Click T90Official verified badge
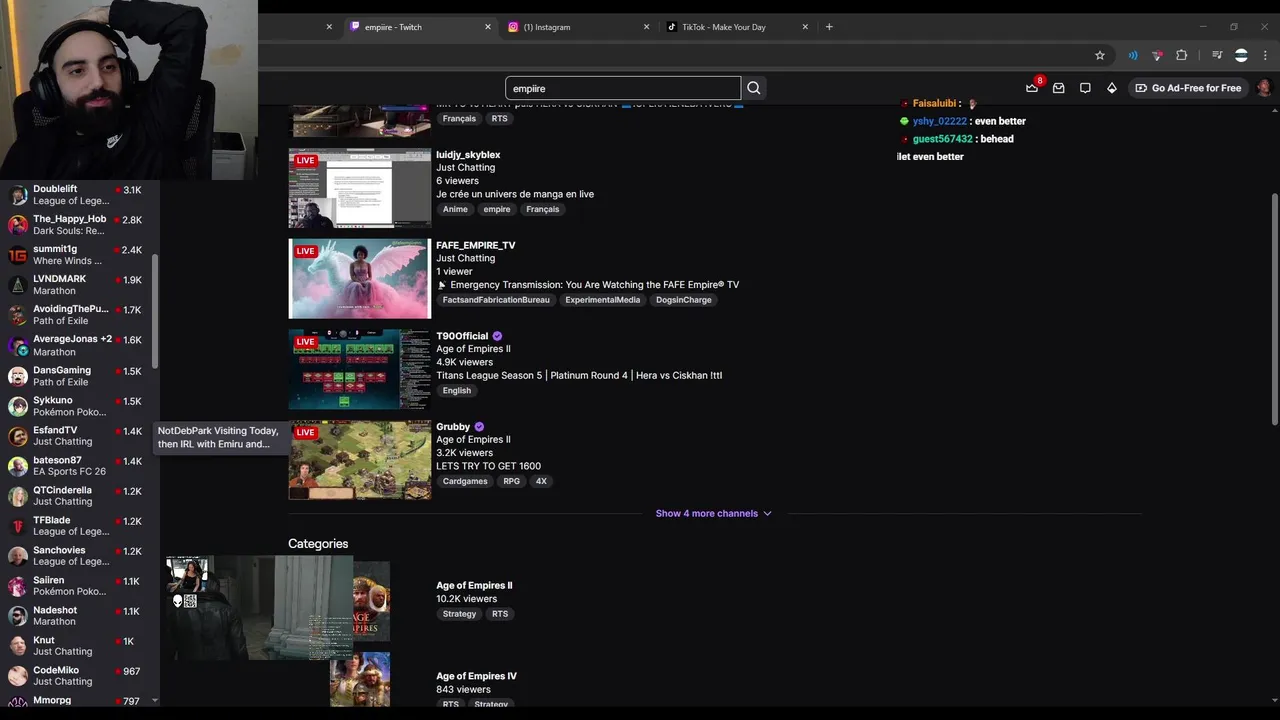The height and width of the screenshot is (720, 1280). (x=497, y=336)
